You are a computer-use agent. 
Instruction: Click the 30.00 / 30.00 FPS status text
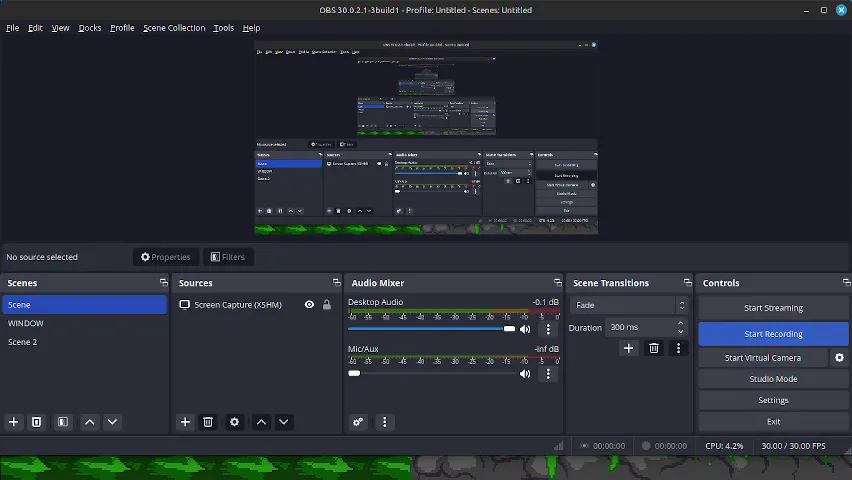(x=793, y=446)
